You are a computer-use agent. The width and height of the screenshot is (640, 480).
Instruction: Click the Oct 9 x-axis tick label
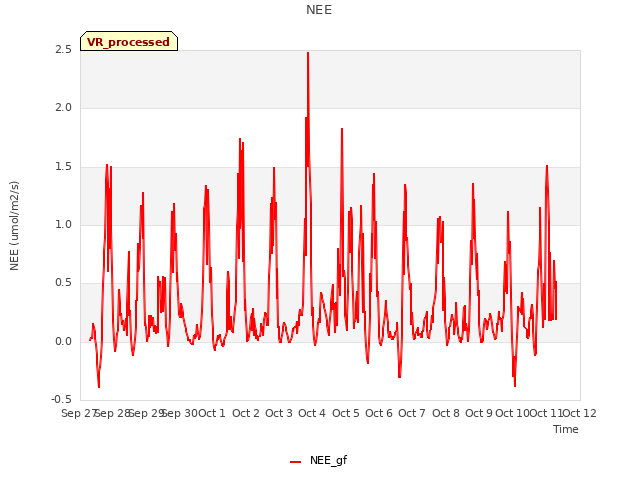[479, 413]
